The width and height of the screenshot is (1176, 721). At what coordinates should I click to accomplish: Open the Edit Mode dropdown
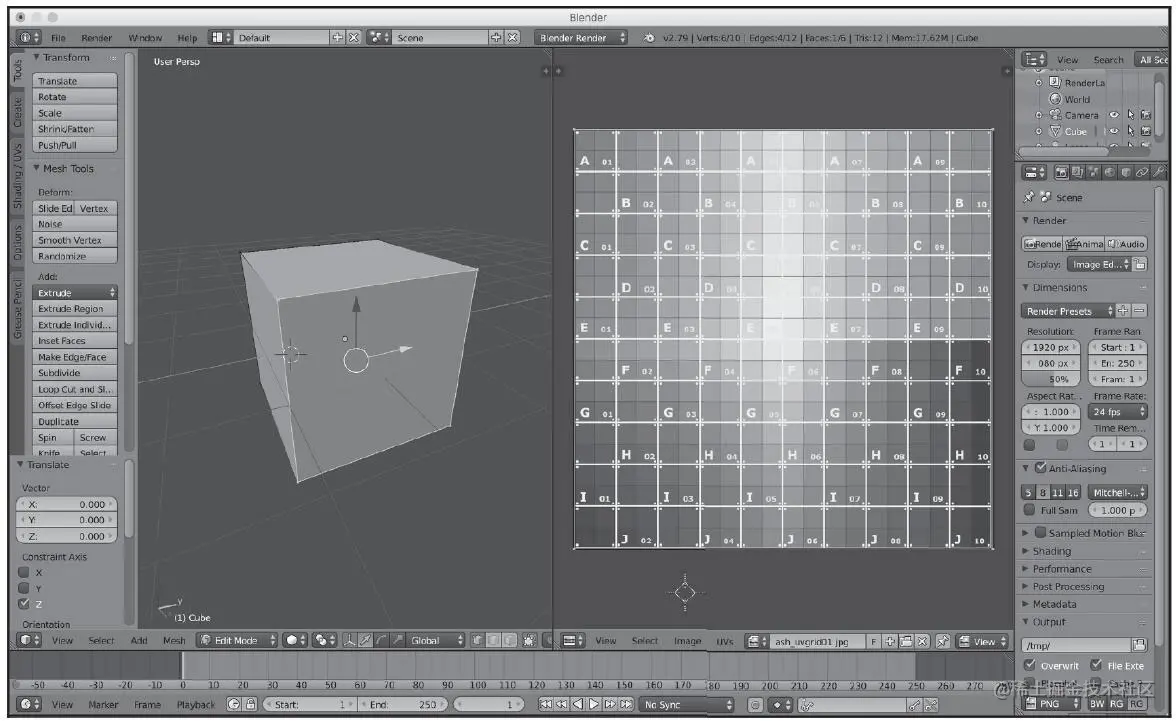click(237, 640)
